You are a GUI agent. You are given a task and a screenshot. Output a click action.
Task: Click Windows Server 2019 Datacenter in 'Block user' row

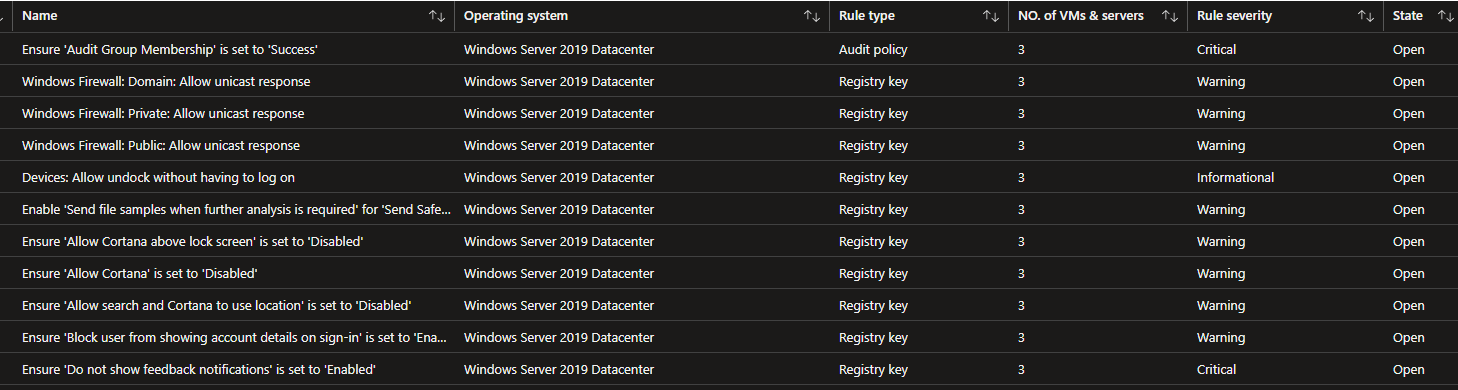point(559,337)
